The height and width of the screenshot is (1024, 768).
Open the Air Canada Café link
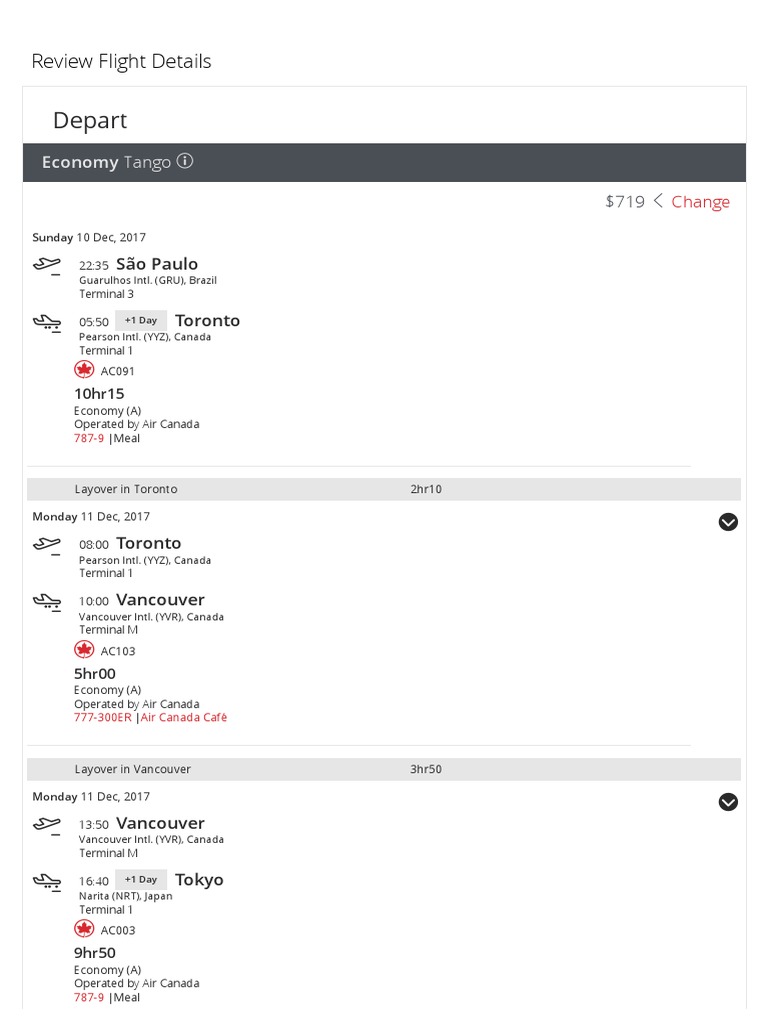[x=184, y=717]
